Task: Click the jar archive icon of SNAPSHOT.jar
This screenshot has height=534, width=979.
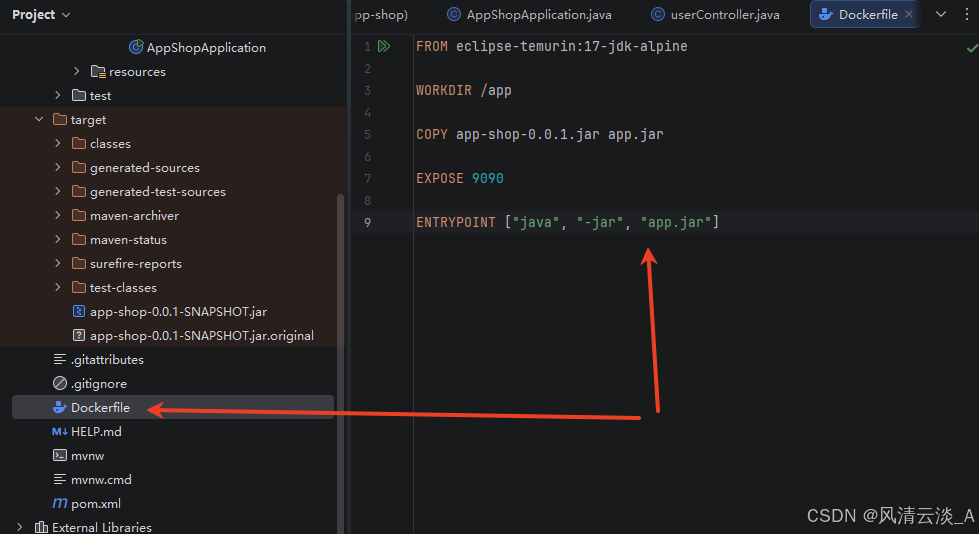Action: click(79, 311)
